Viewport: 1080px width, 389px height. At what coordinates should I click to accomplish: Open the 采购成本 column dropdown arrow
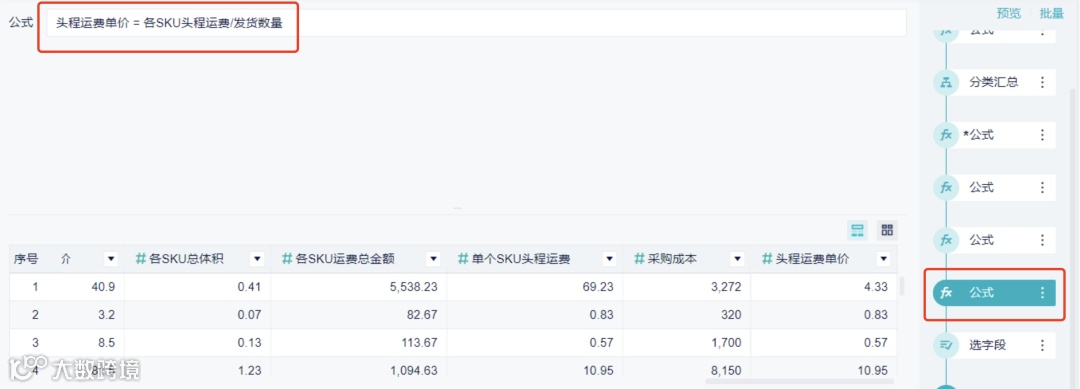[738, 260]
